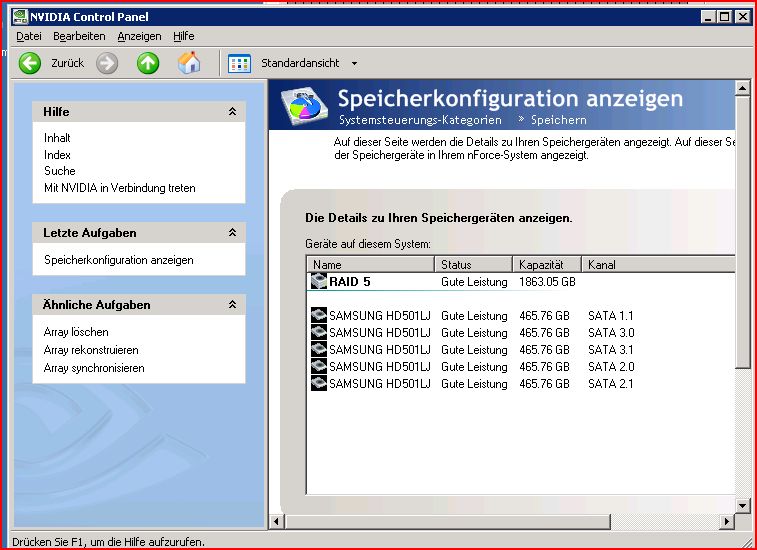Viewport: 757px width, 550px height.
Task: Sort by the Kanal column header
Action: pos(659,265)
